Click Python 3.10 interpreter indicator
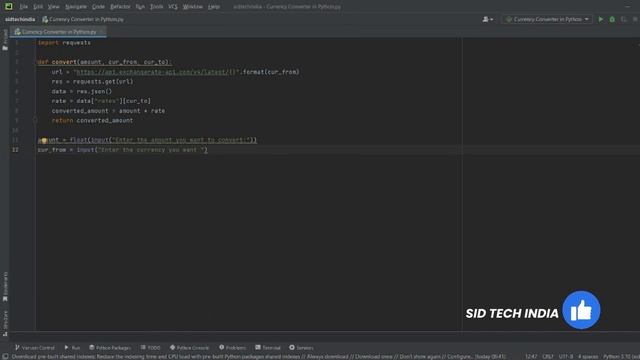 [x=621, y=356]
